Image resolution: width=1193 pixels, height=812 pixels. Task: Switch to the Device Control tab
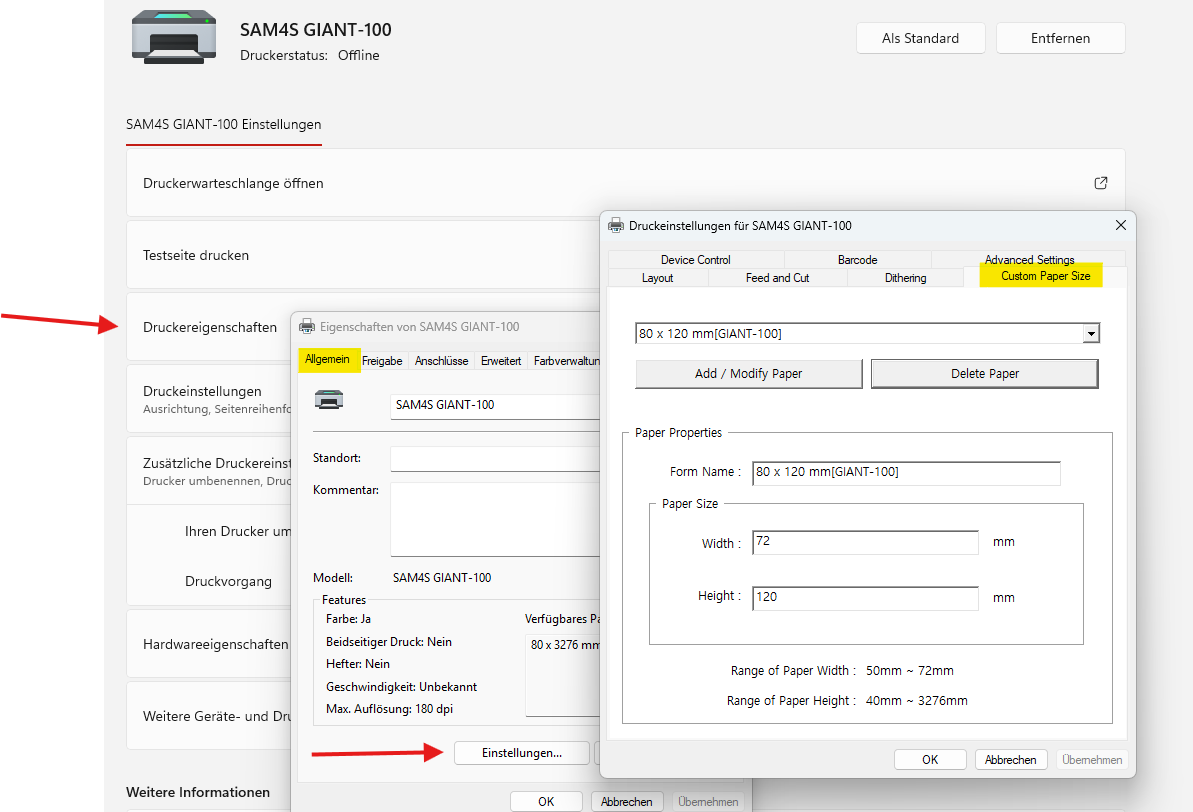[x=695, y=260]
